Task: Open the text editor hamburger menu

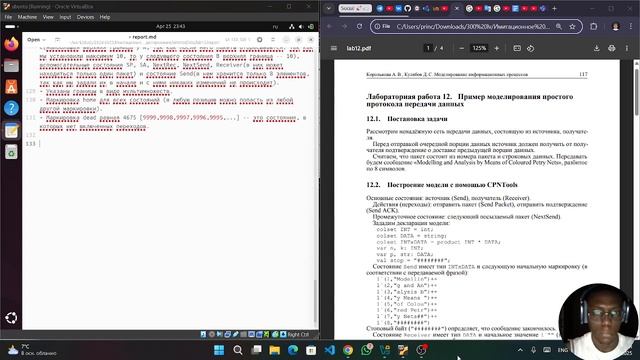Action: 273,40
